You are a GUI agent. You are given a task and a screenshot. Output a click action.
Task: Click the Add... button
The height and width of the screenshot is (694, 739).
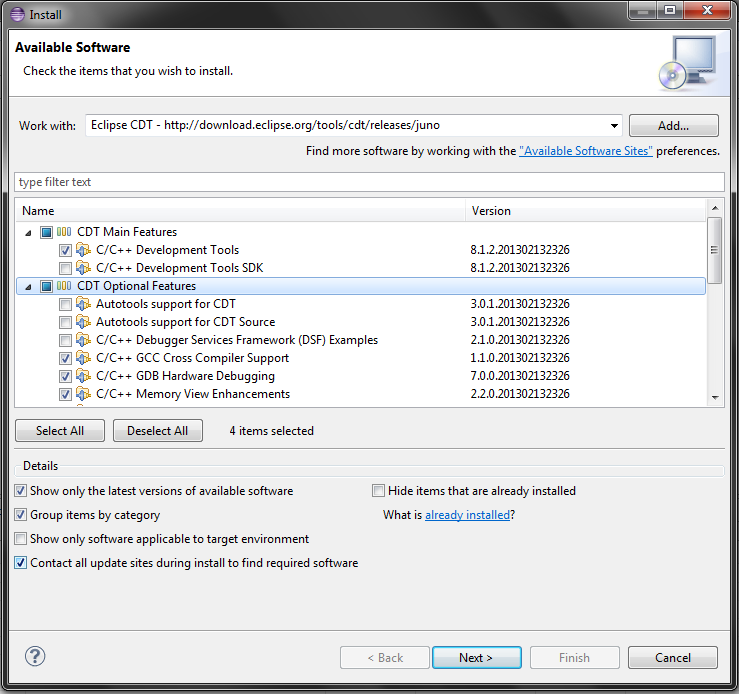(673, 126)
